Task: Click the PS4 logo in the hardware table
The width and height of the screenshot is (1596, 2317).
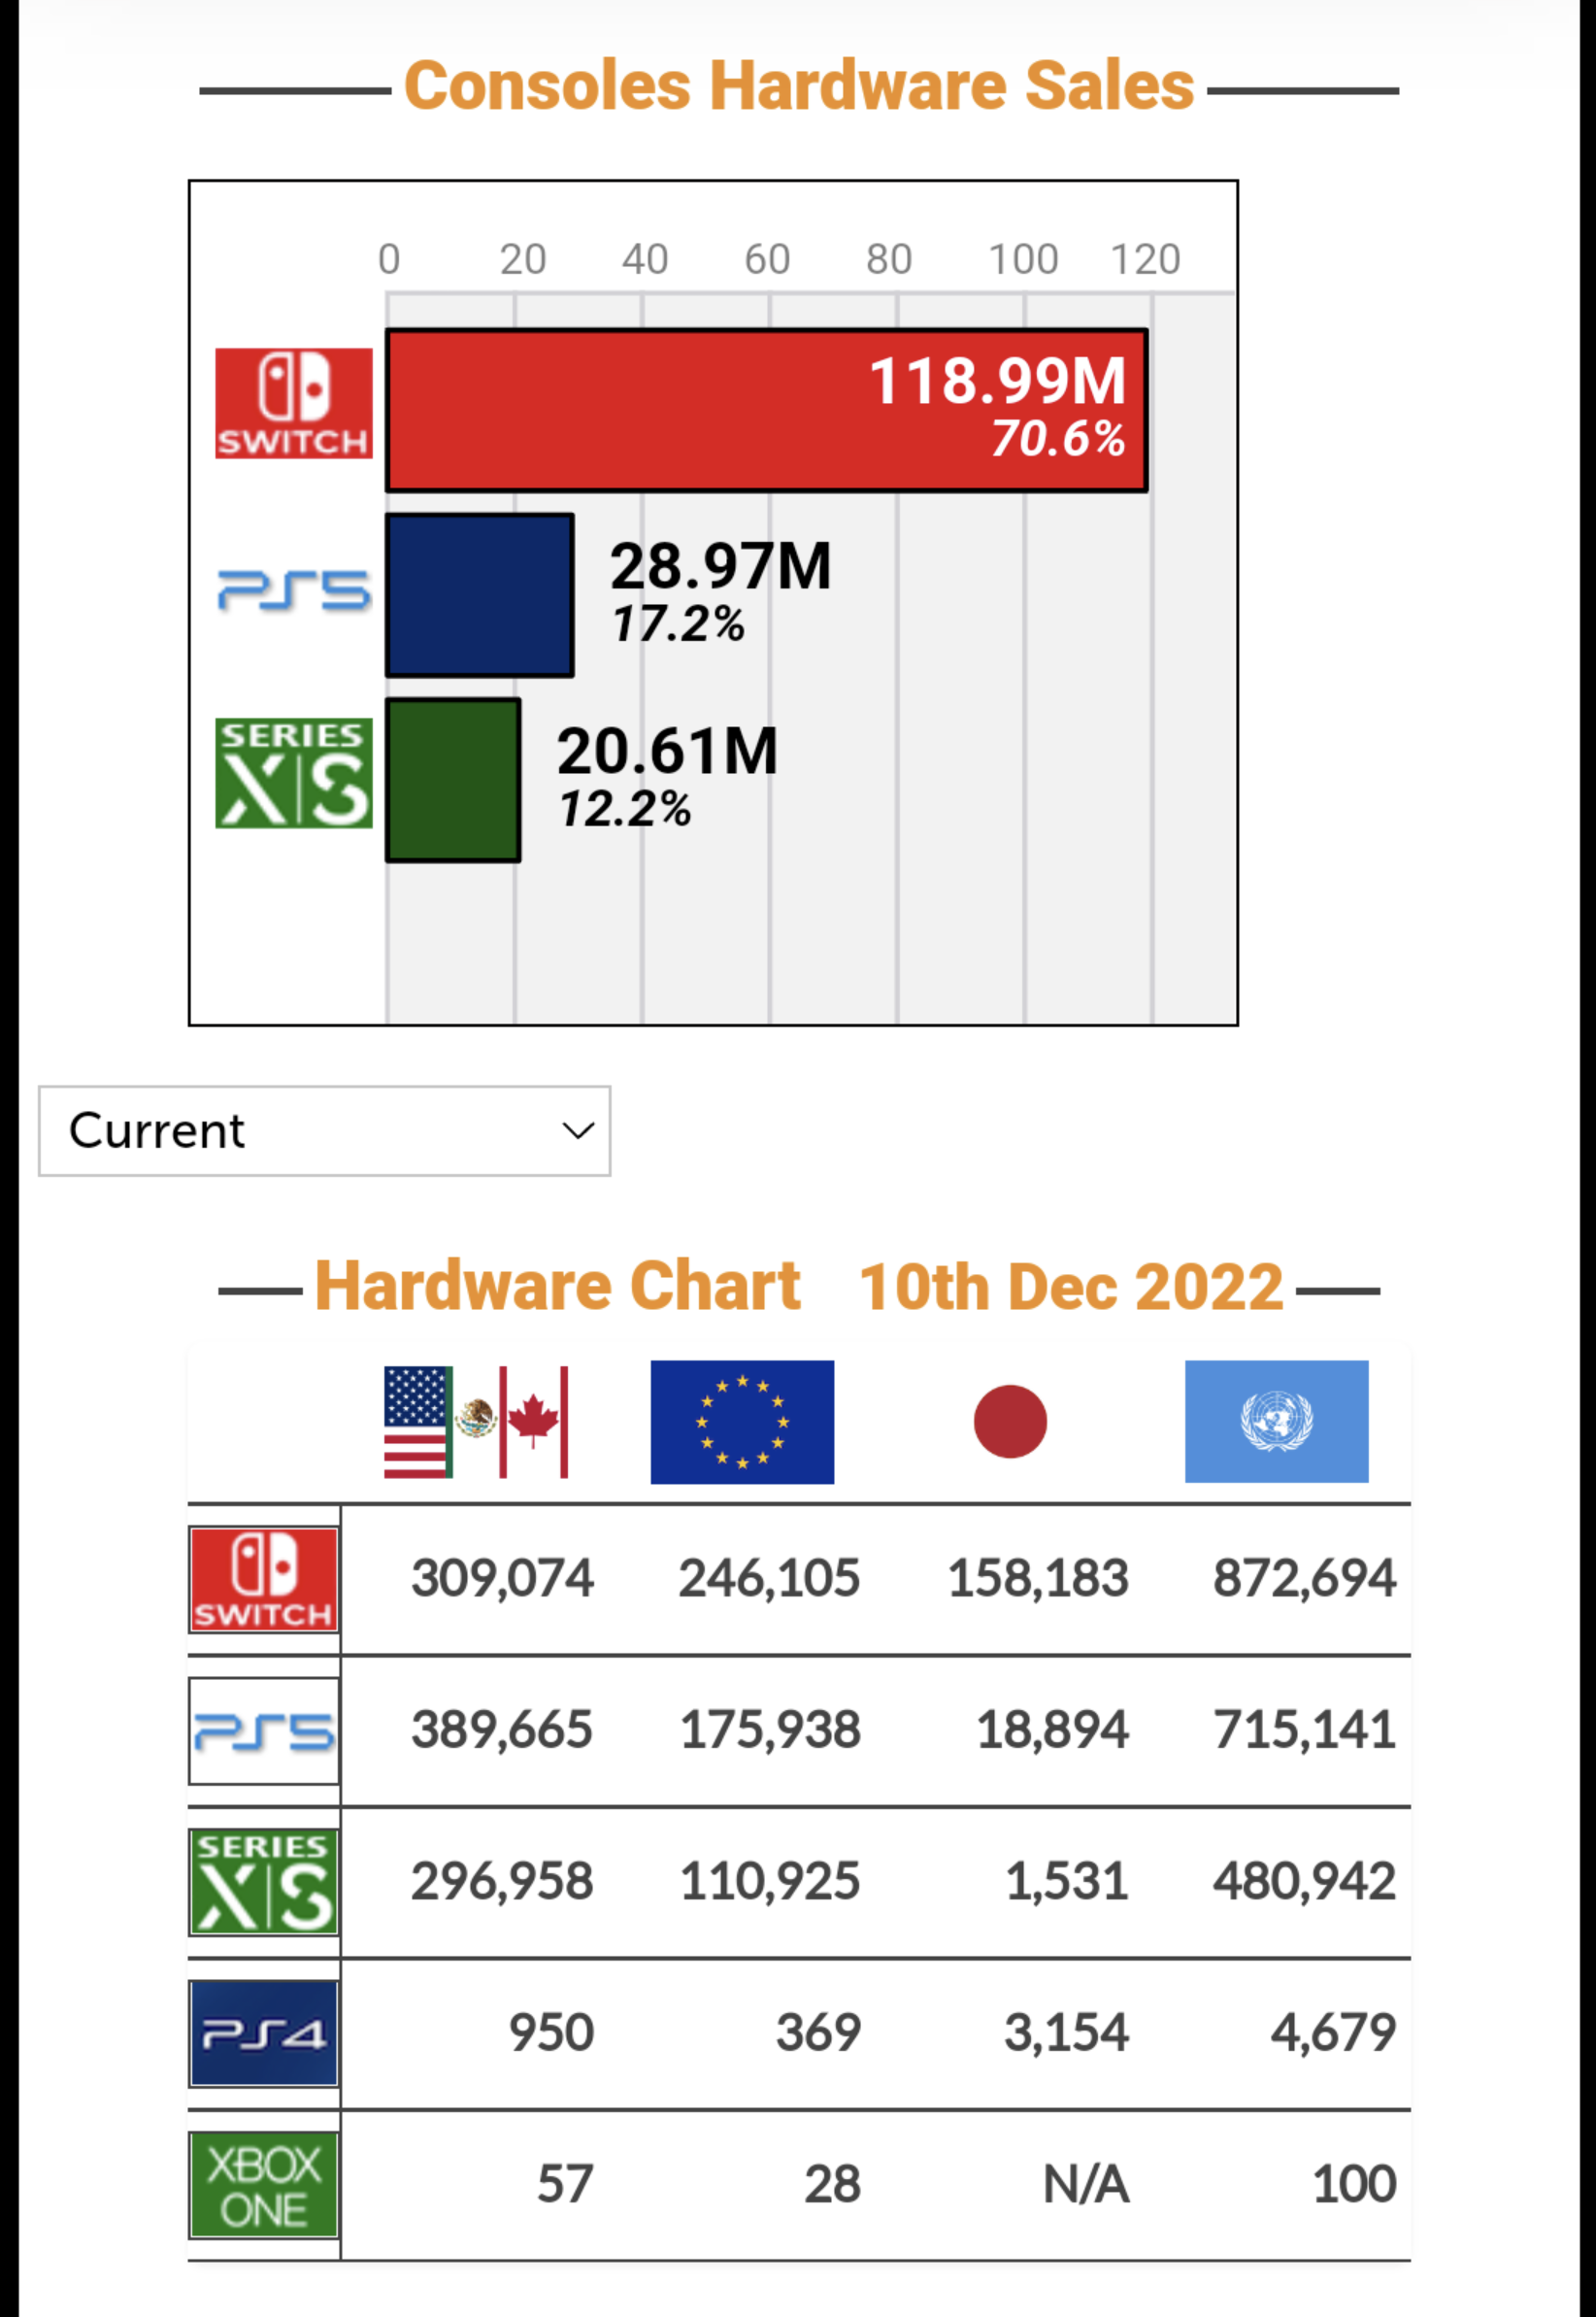Action: [264, 2033]
